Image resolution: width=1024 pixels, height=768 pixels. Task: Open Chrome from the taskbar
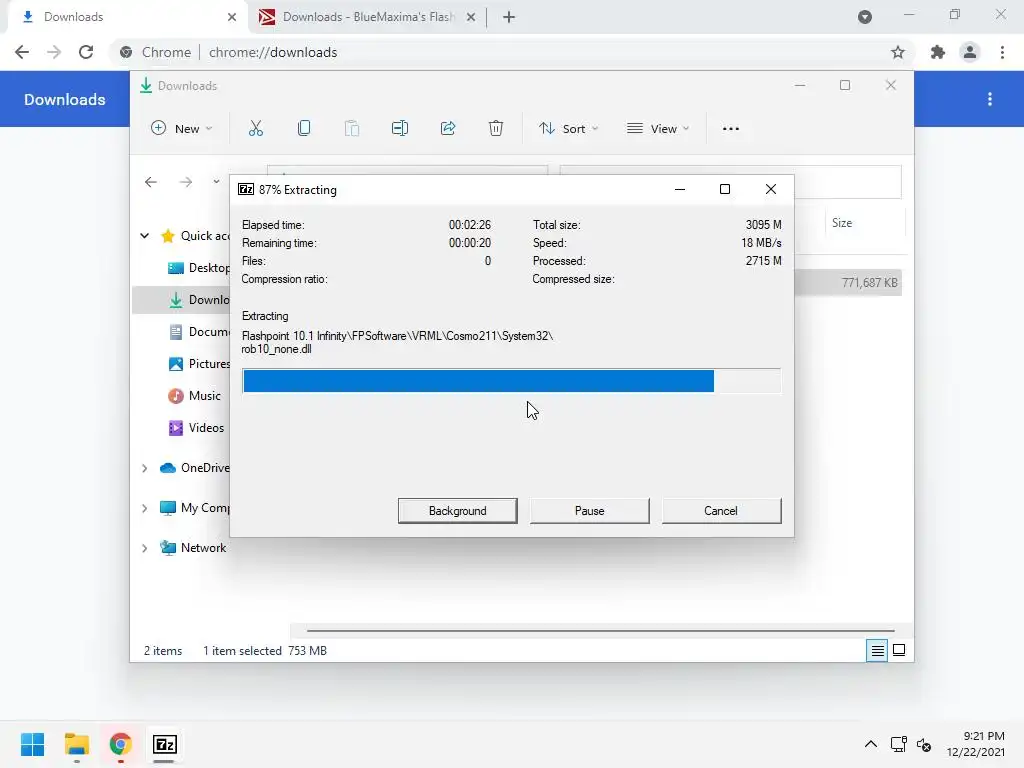[x=120, y=744]
